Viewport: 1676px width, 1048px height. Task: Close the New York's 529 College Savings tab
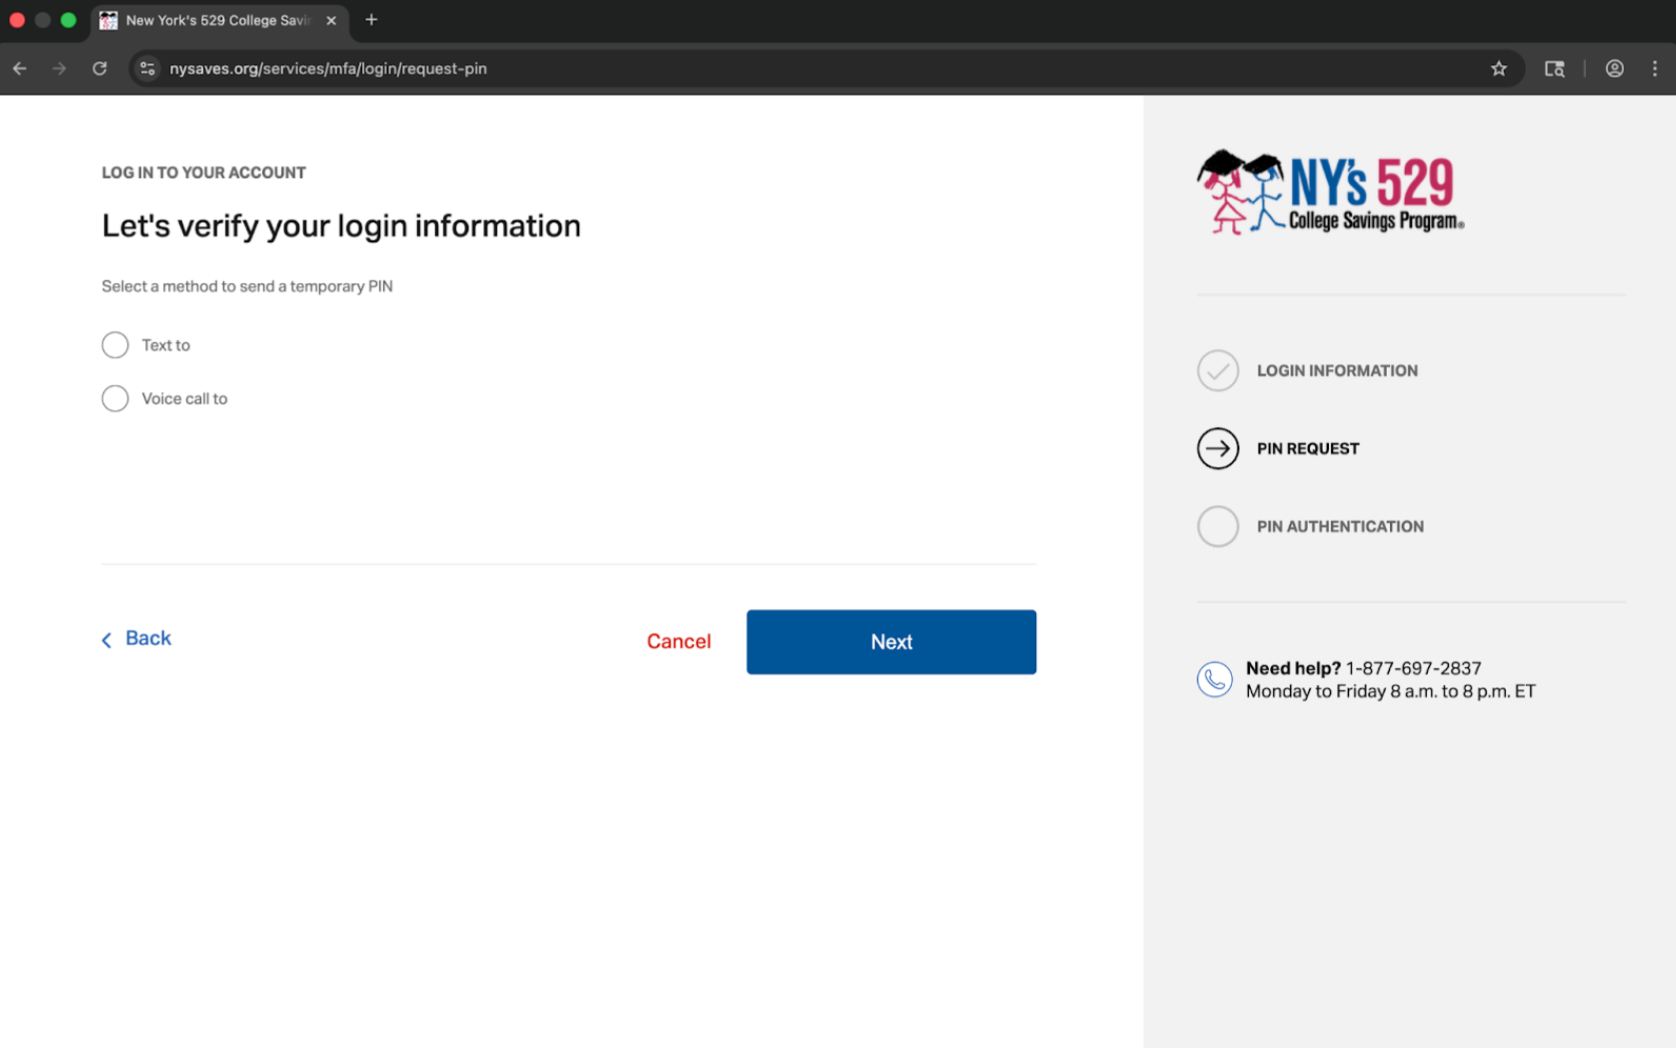(x=331, y=20)
